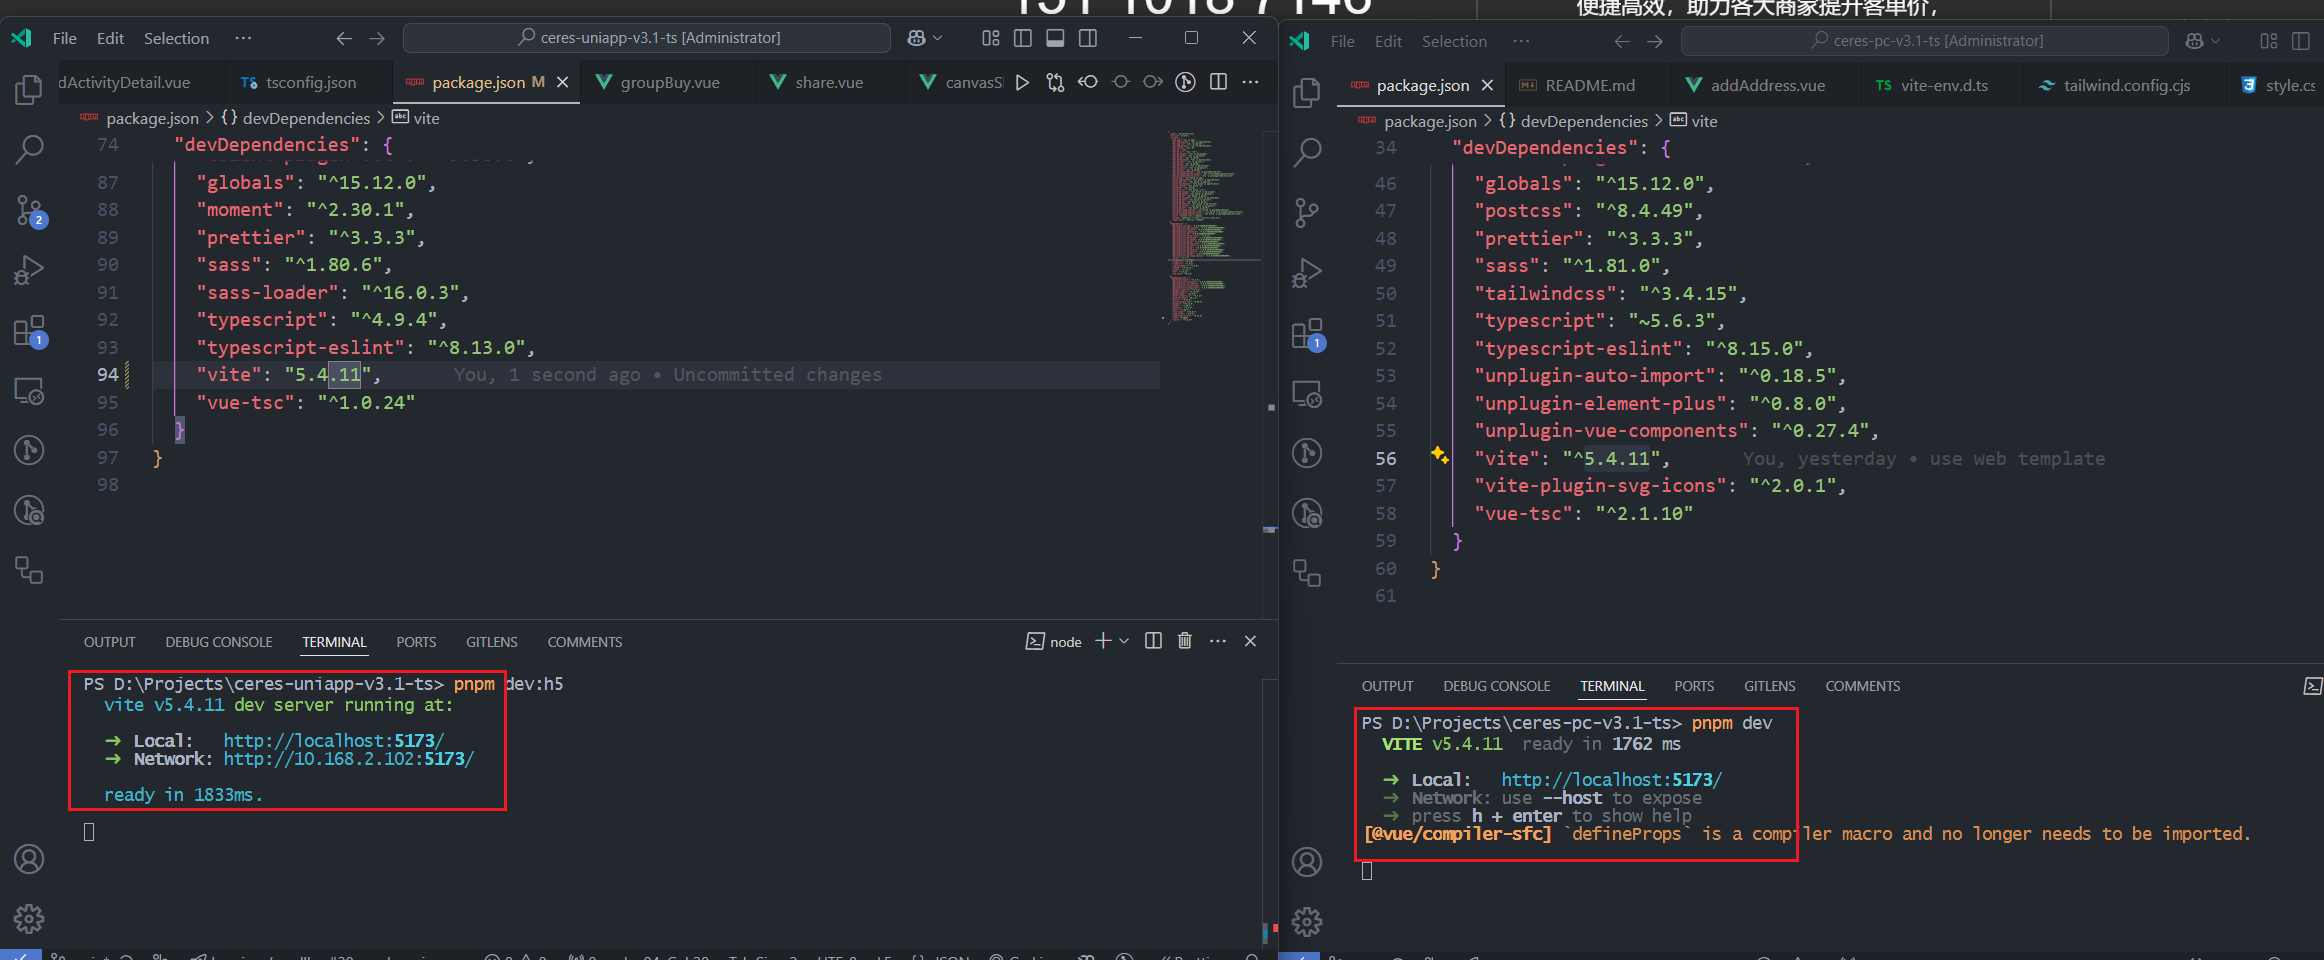
Task: Open changes compare icon in left editor toolbar
Action: tap(1055, 82)
